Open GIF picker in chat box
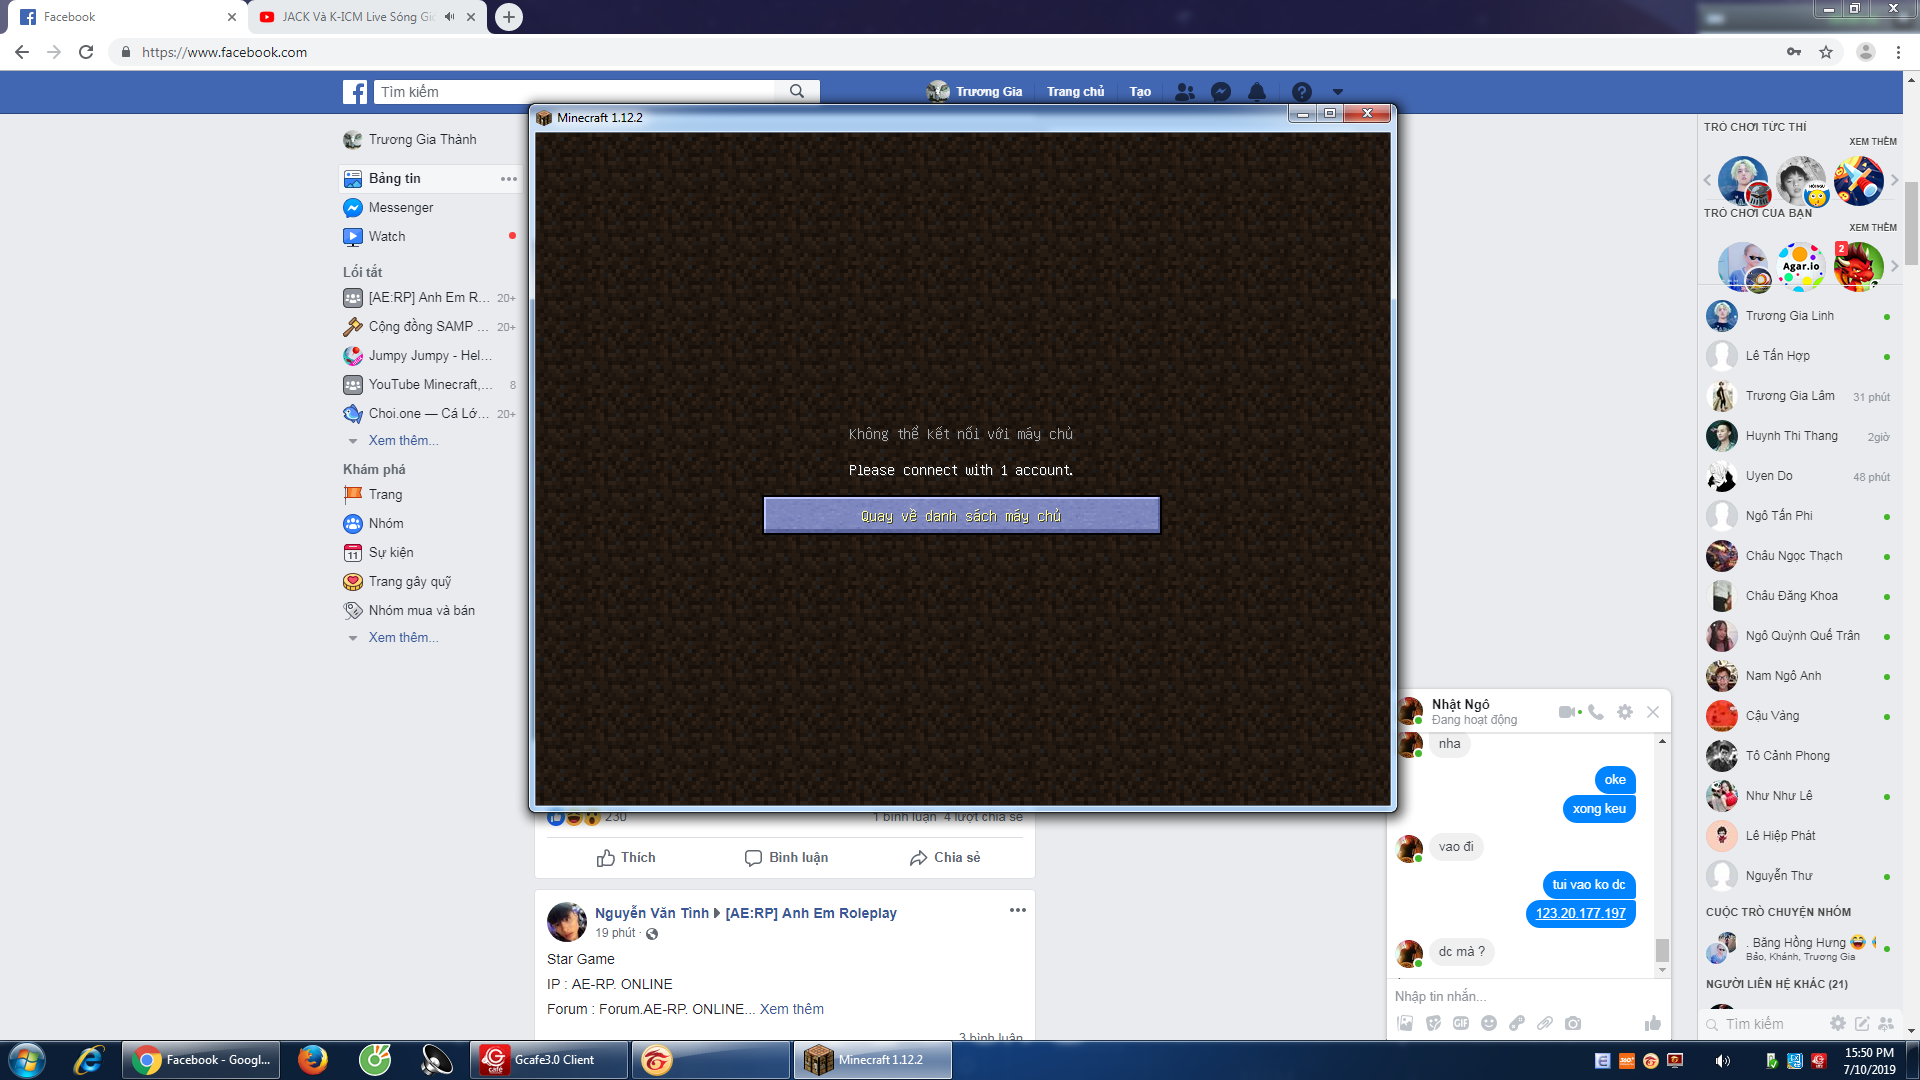1920x1080 pixels. (1461, 1023)
